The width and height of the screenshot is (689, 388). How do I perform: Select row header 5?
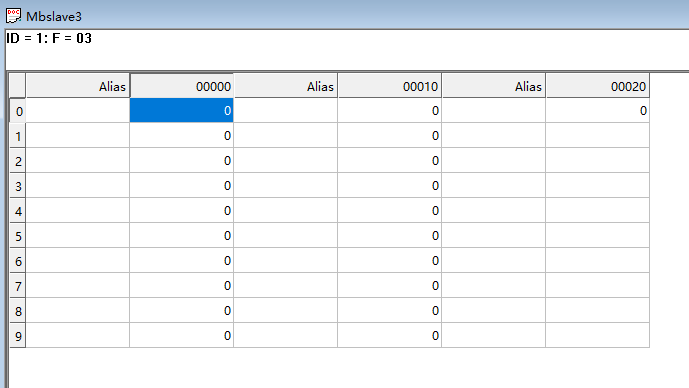click(x=18, y=236)
